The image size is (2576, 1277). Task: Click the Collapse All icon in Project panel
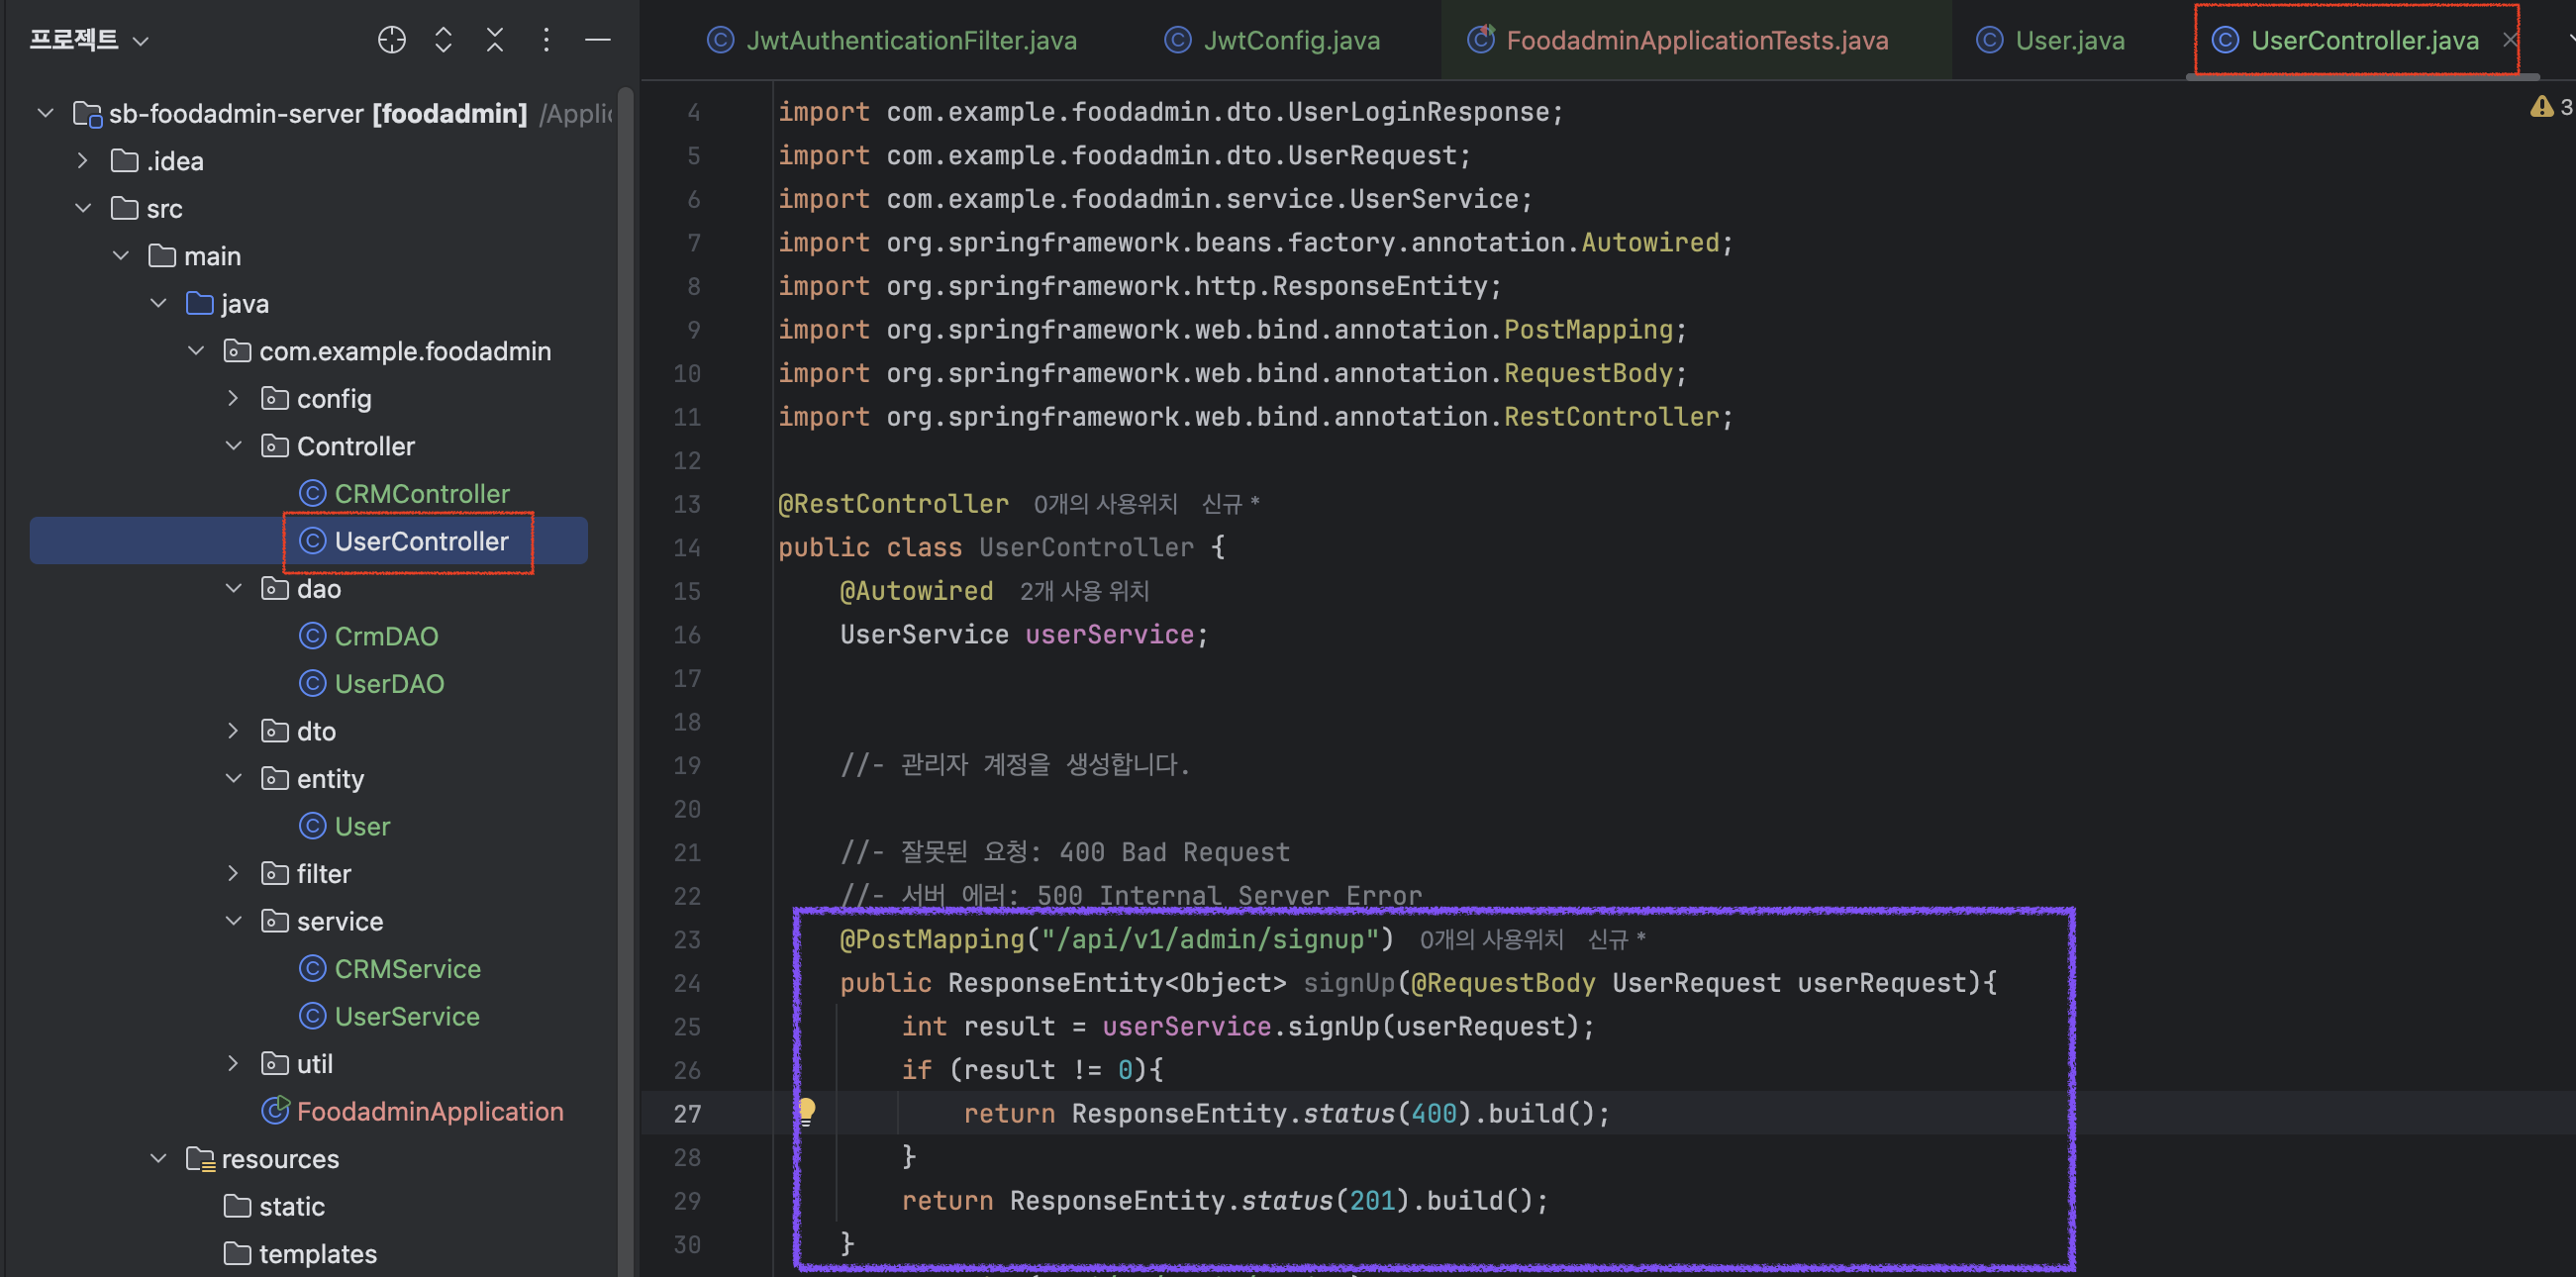(x=495, y=40)
